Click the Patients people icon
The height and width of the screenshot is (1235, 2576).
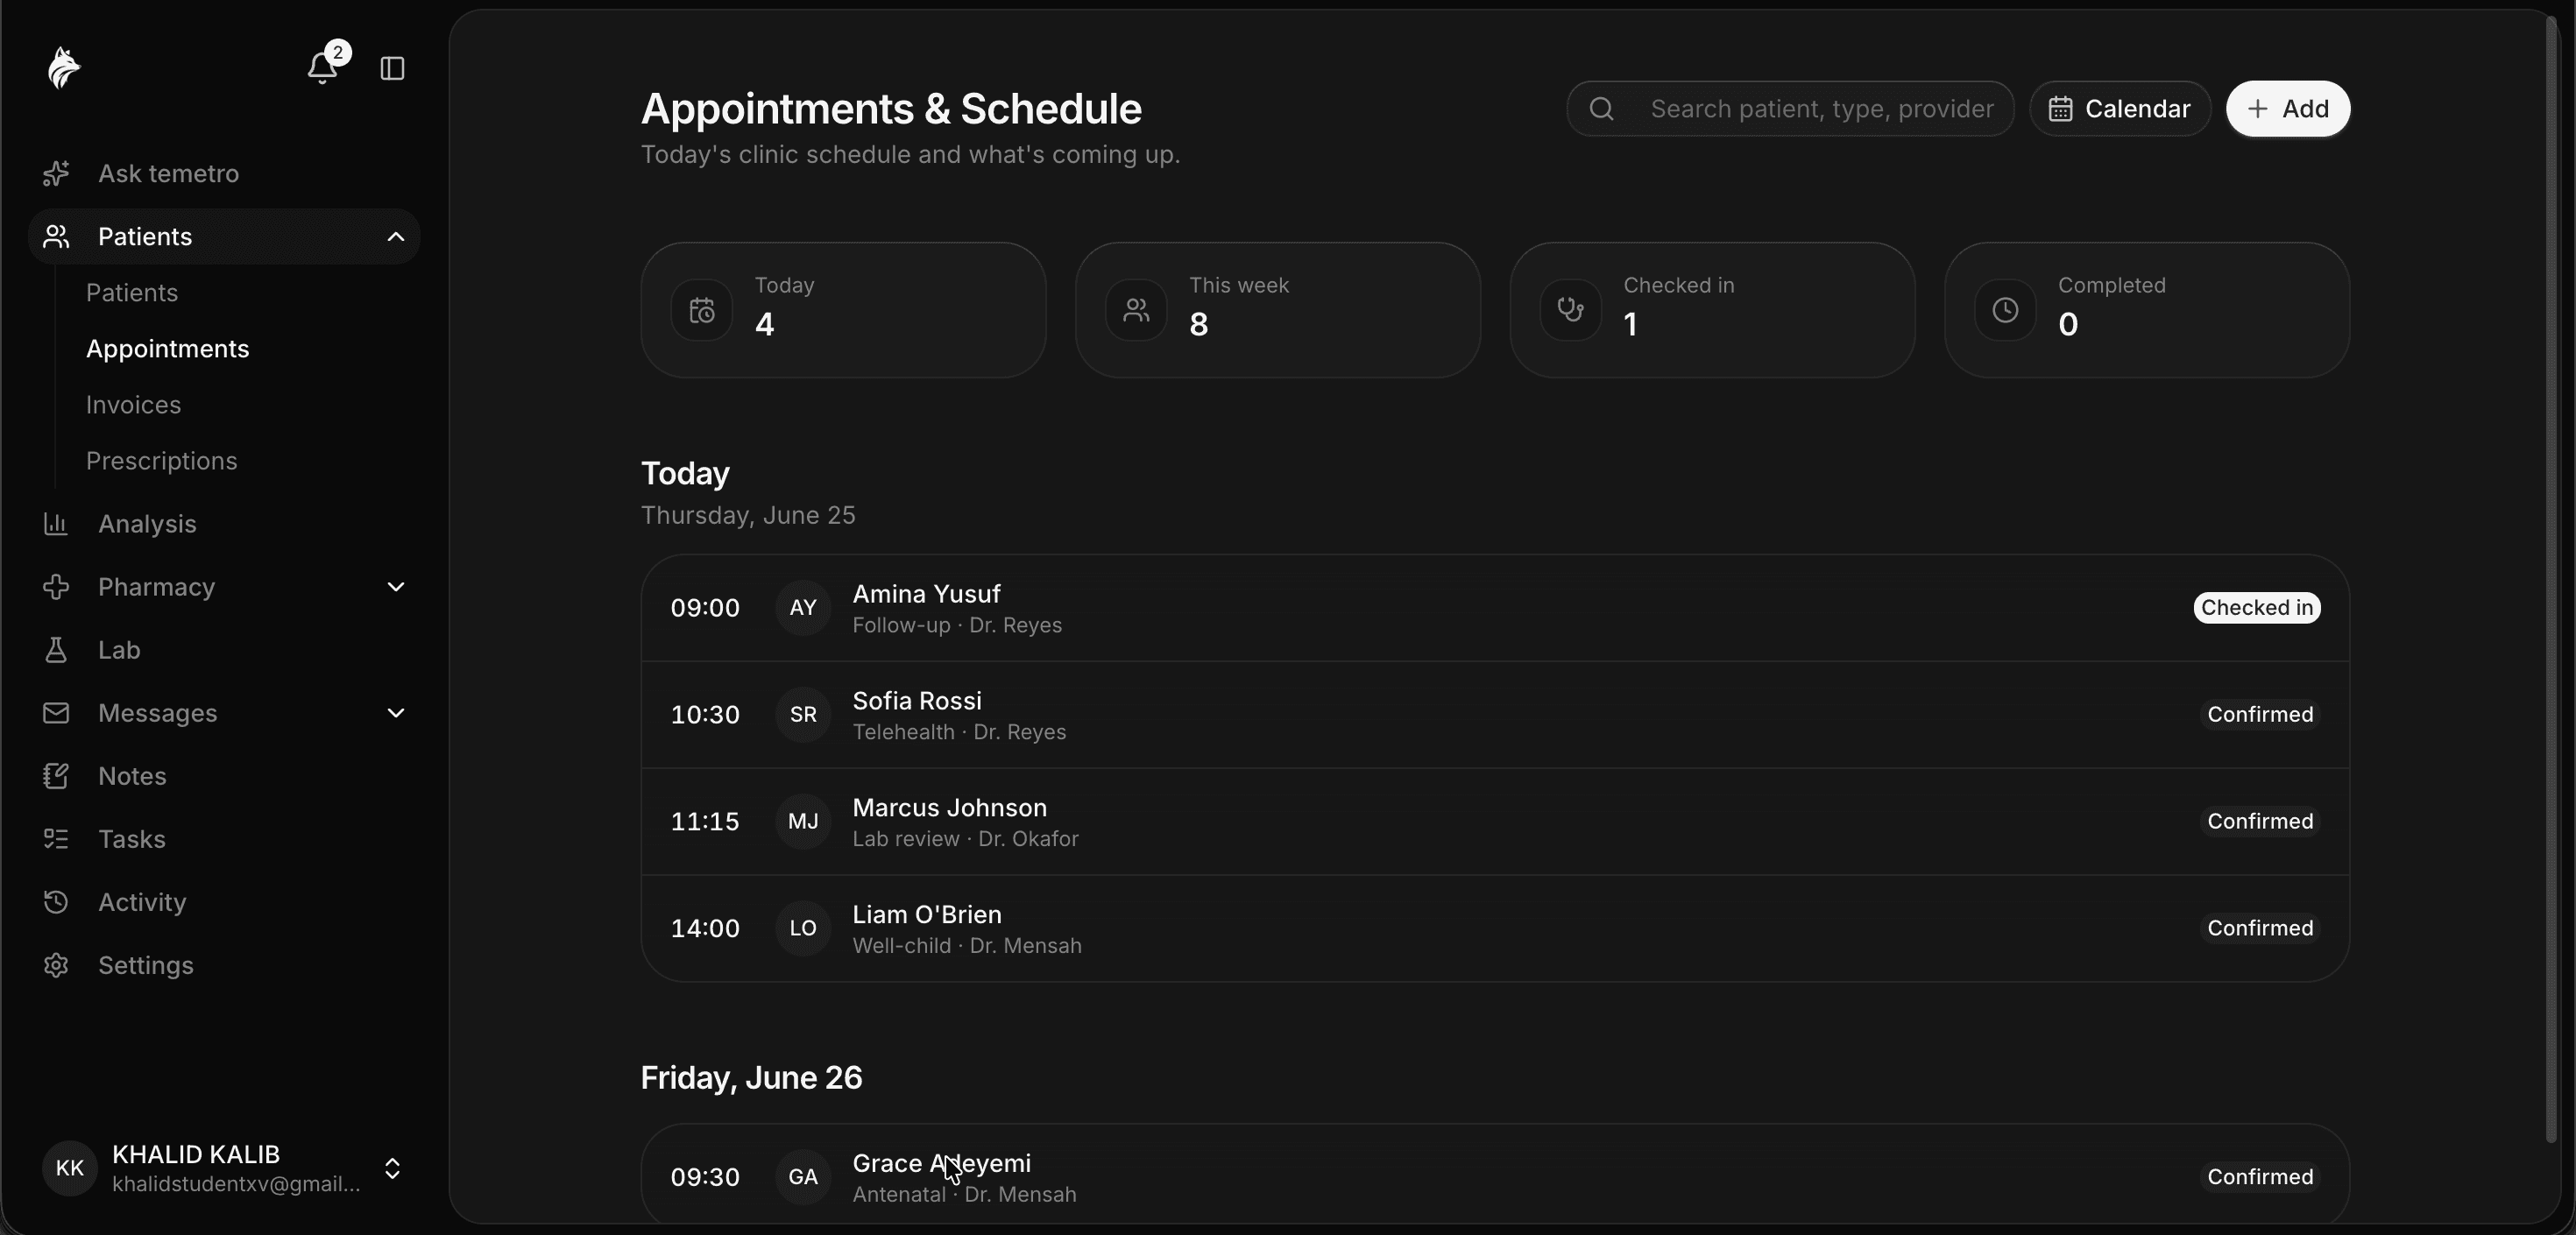56,236
